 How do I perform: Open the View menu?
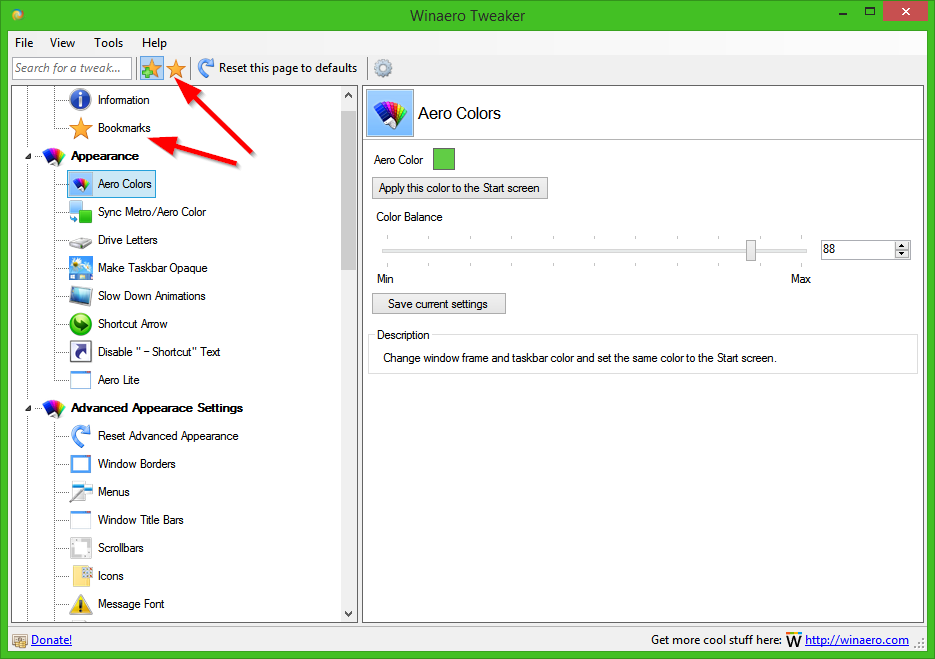coord(62,43)
